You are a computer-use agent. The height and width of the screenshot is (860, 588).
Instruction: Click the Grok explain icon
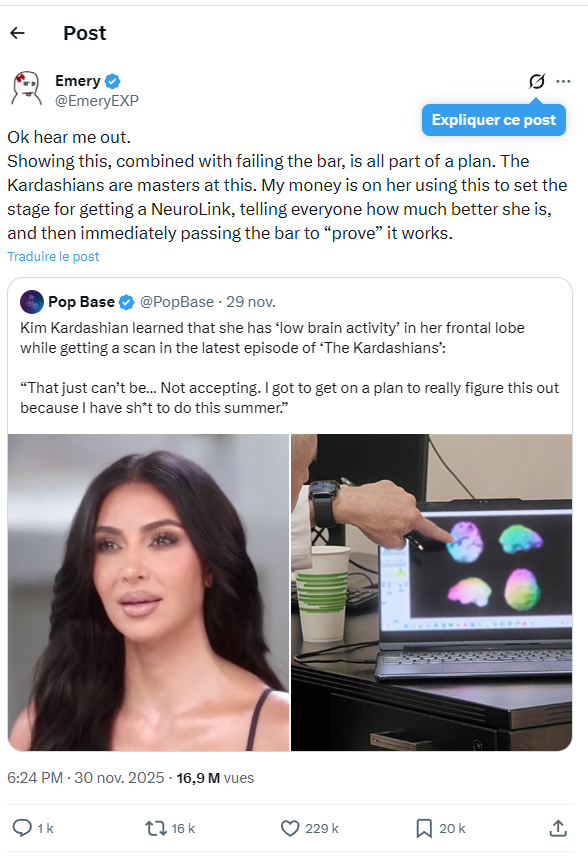[536, 81]
